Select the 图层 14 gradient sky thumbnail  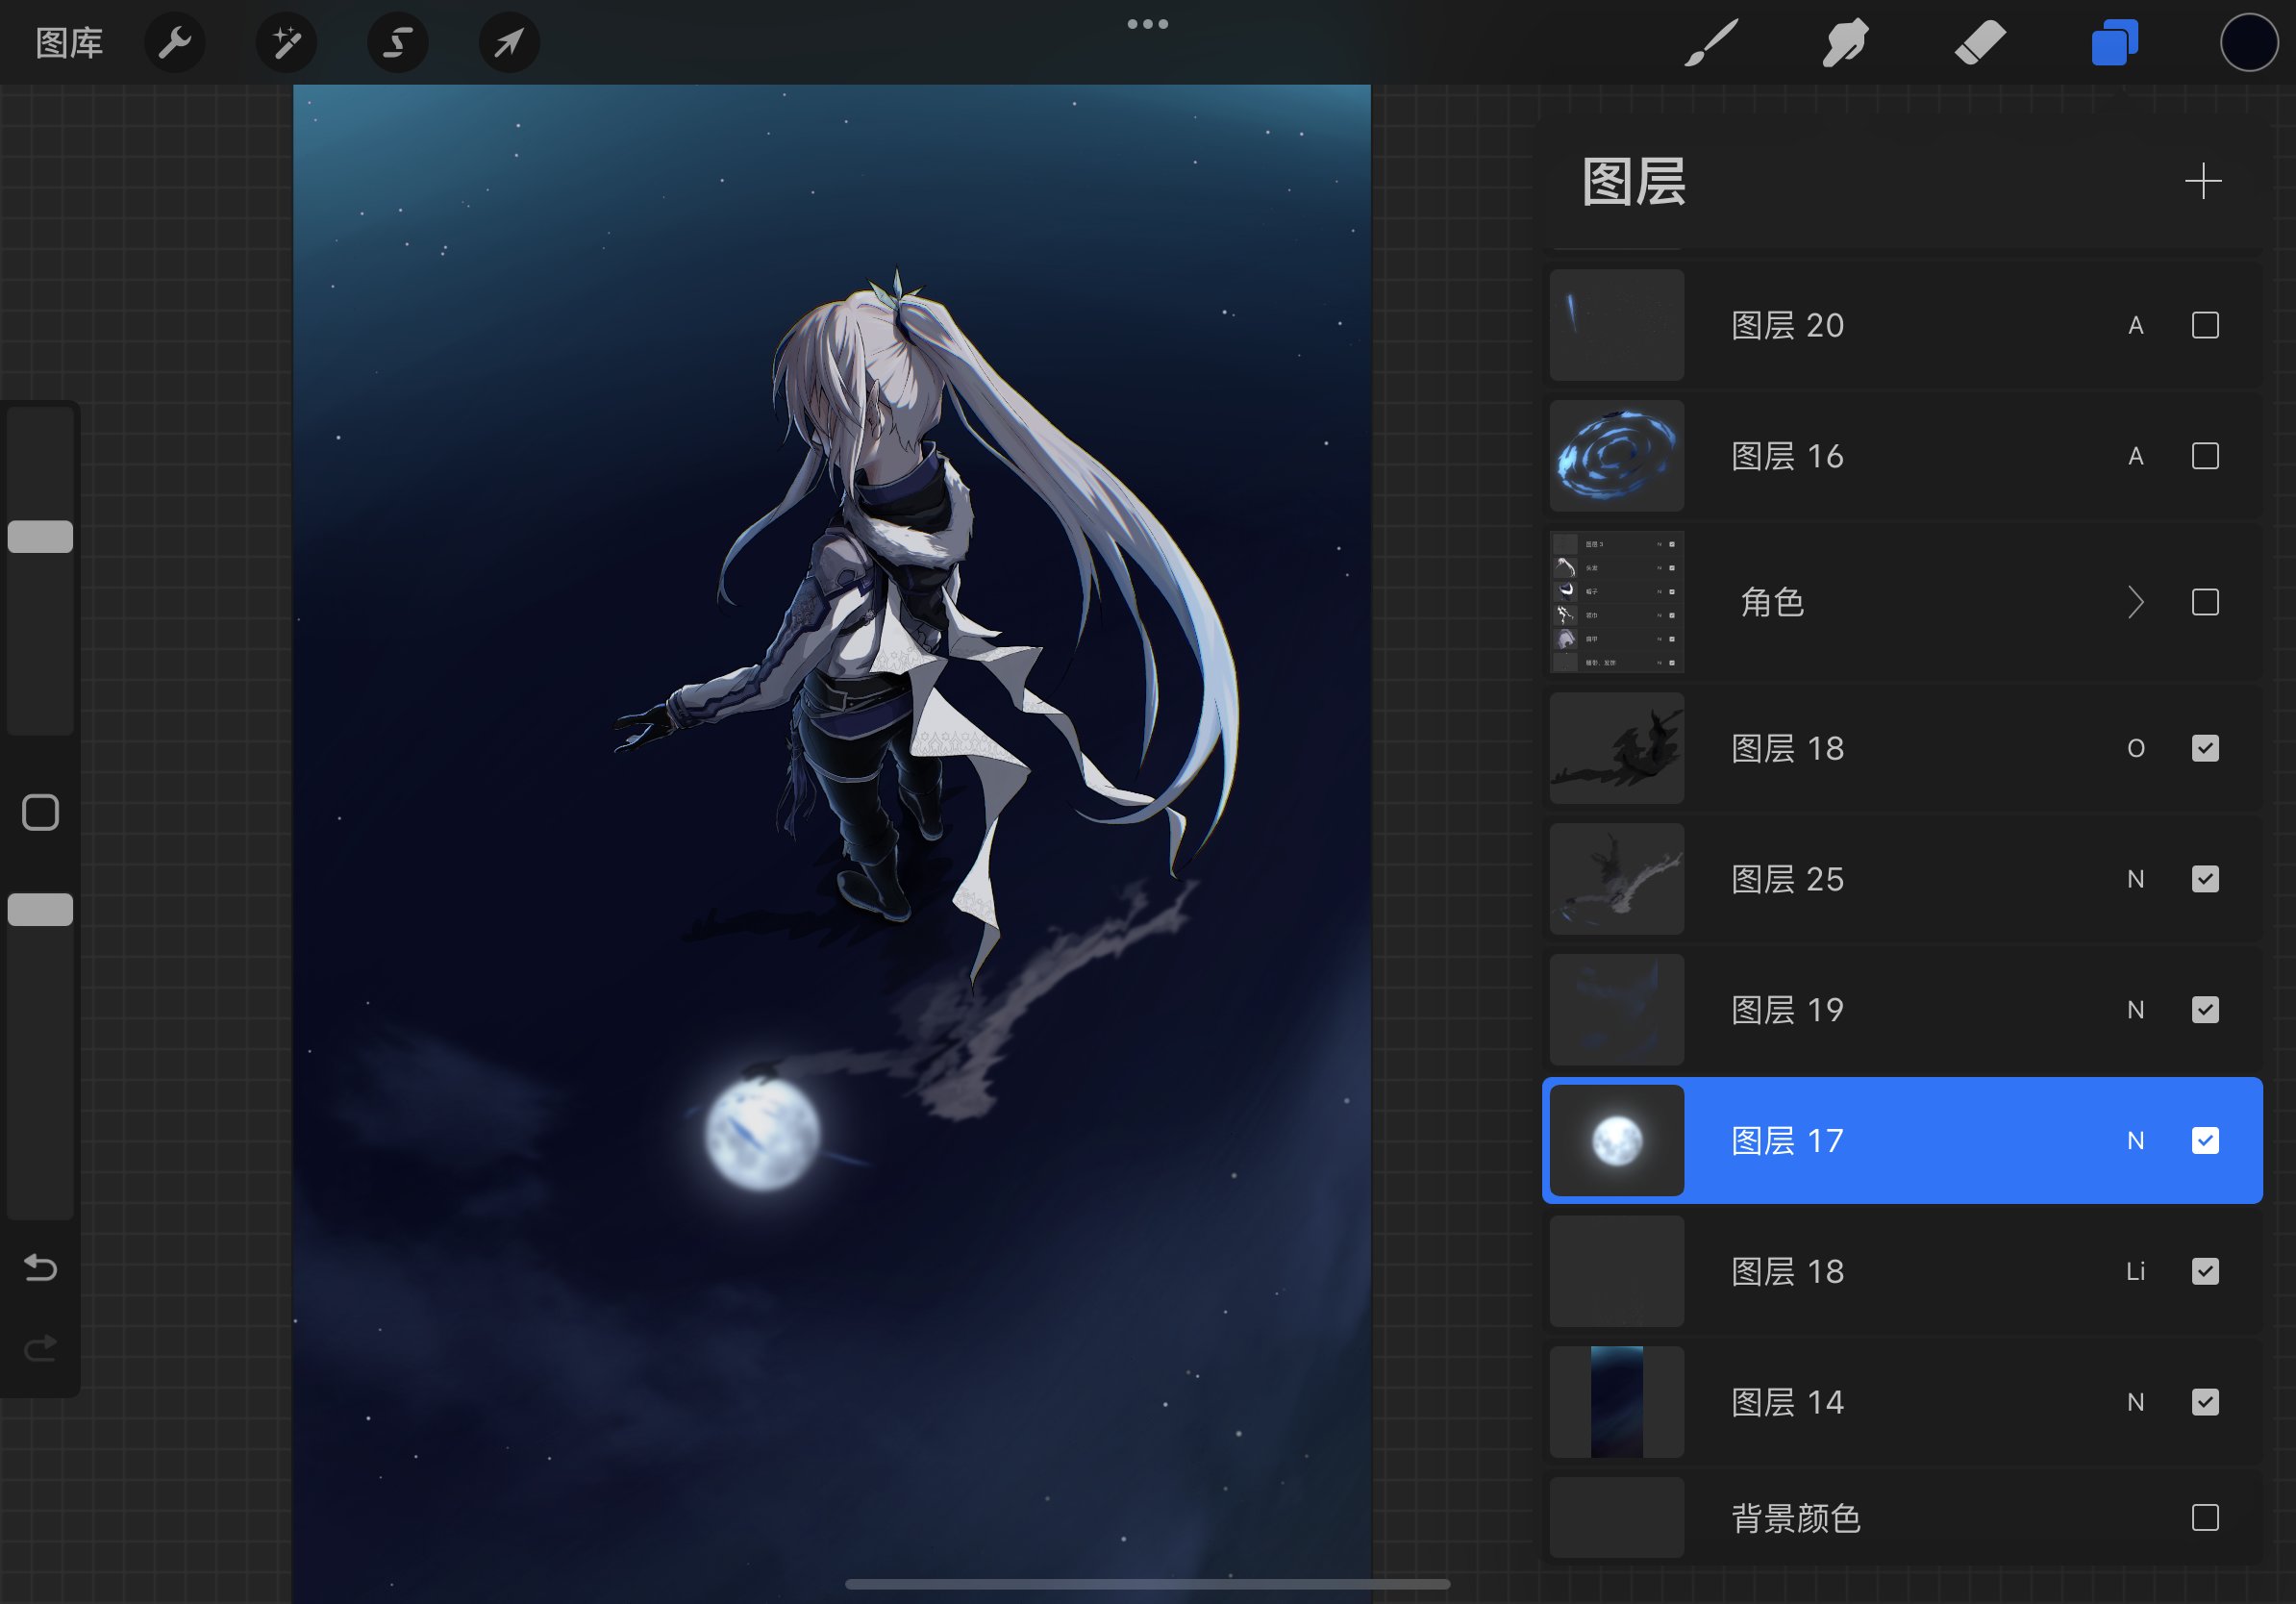(1616, 1402)
